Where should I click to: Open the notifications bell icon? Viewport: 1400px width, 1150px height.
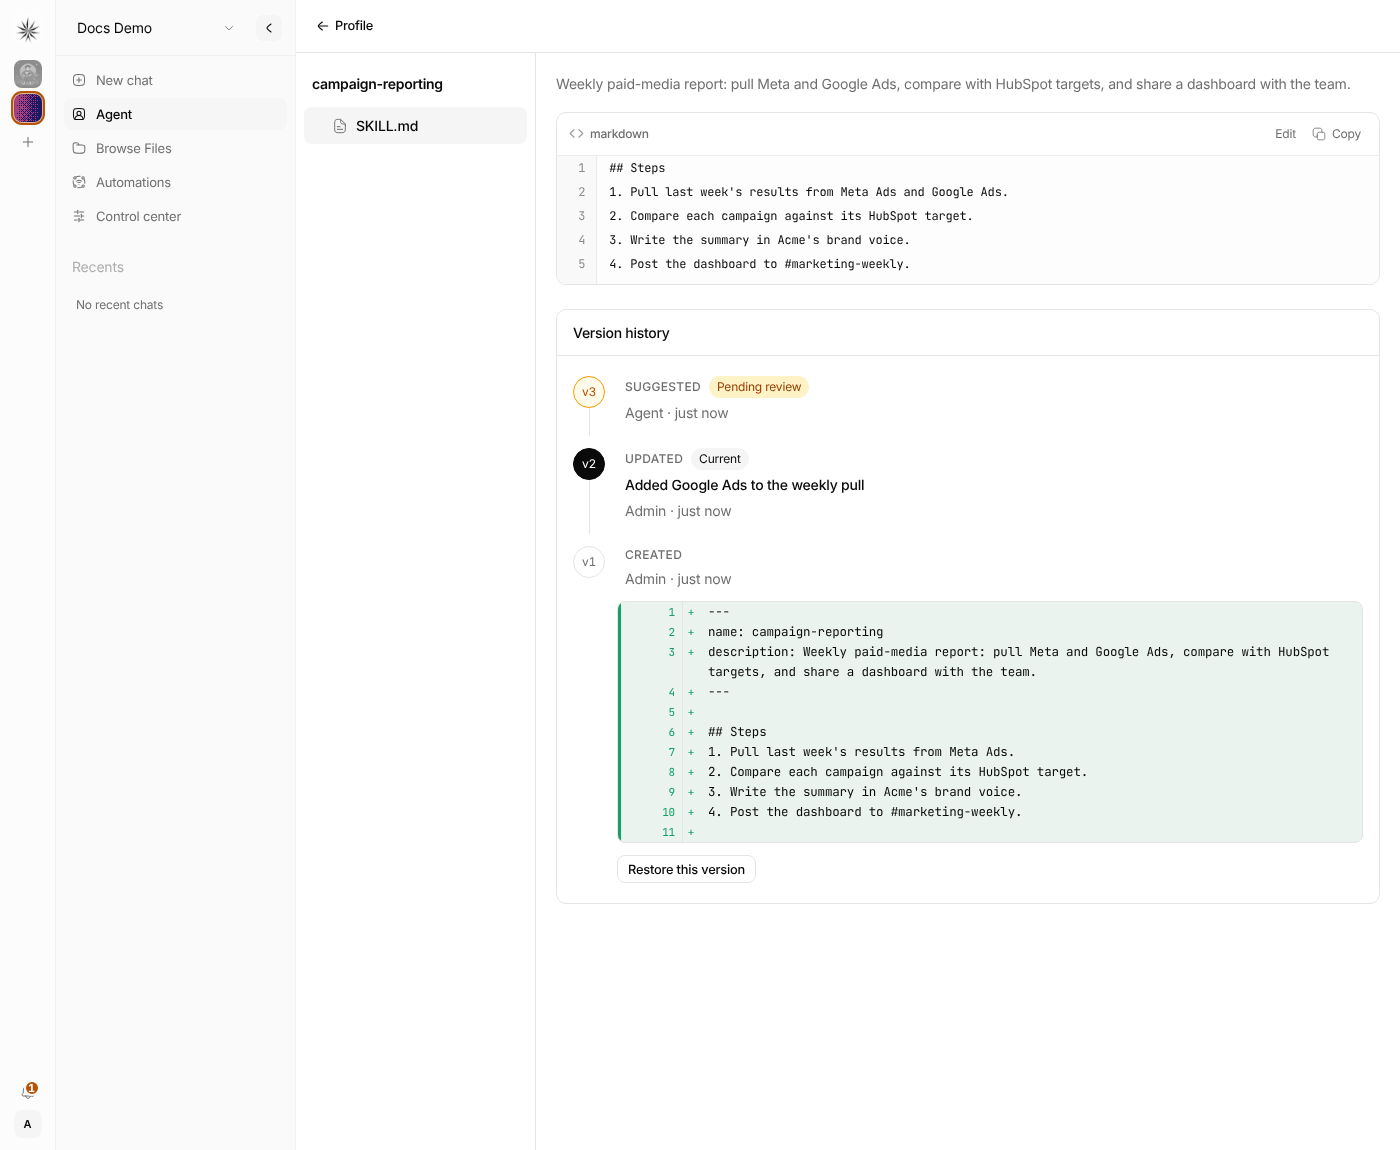tap(28, 1092)
